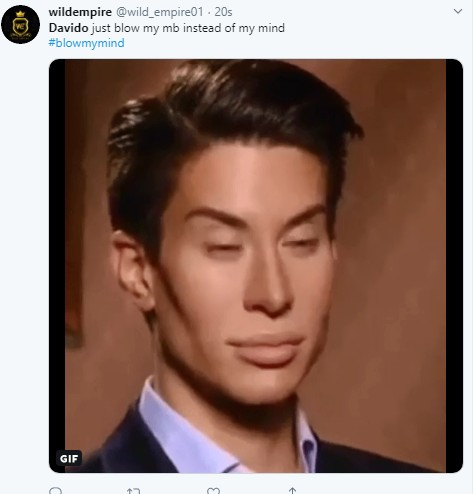
Task: Open the wildempire display name link
Action: coord(80,12)
